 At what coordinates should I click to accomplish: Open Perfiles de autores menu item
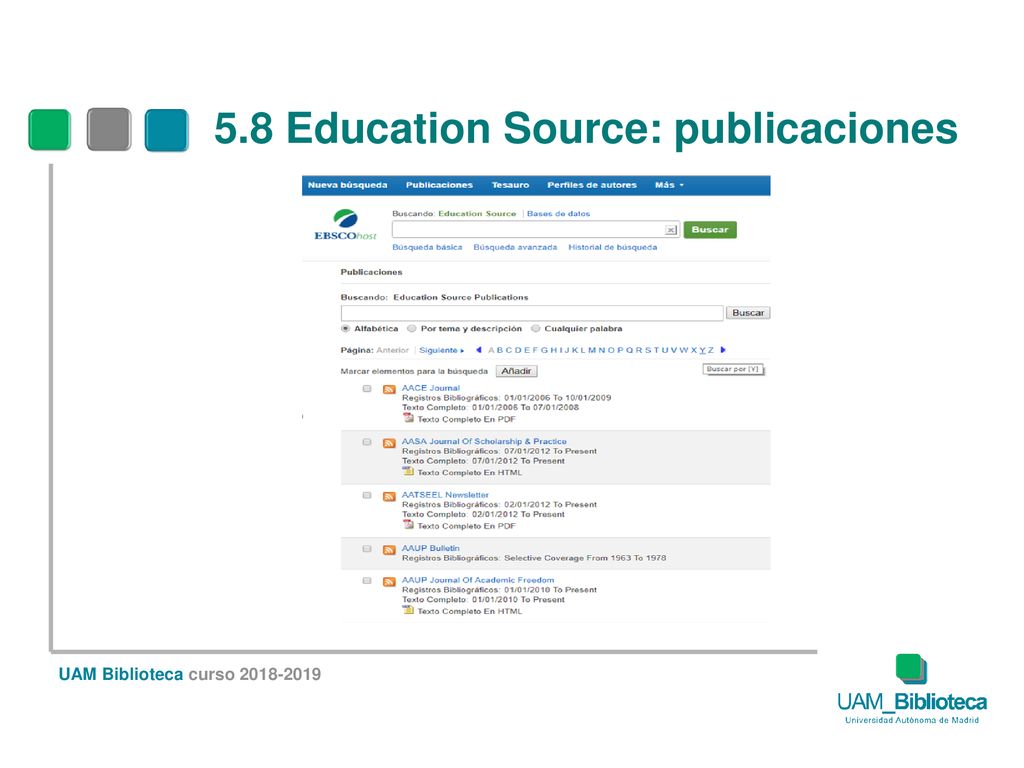pyautogui.click(x=592, y=185)
